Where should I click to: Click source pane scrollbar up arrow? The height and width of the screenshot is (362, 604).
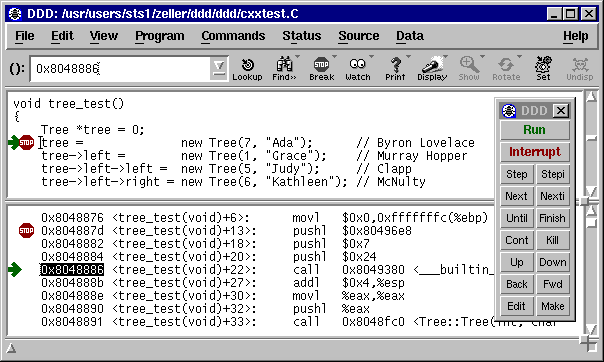591,96
